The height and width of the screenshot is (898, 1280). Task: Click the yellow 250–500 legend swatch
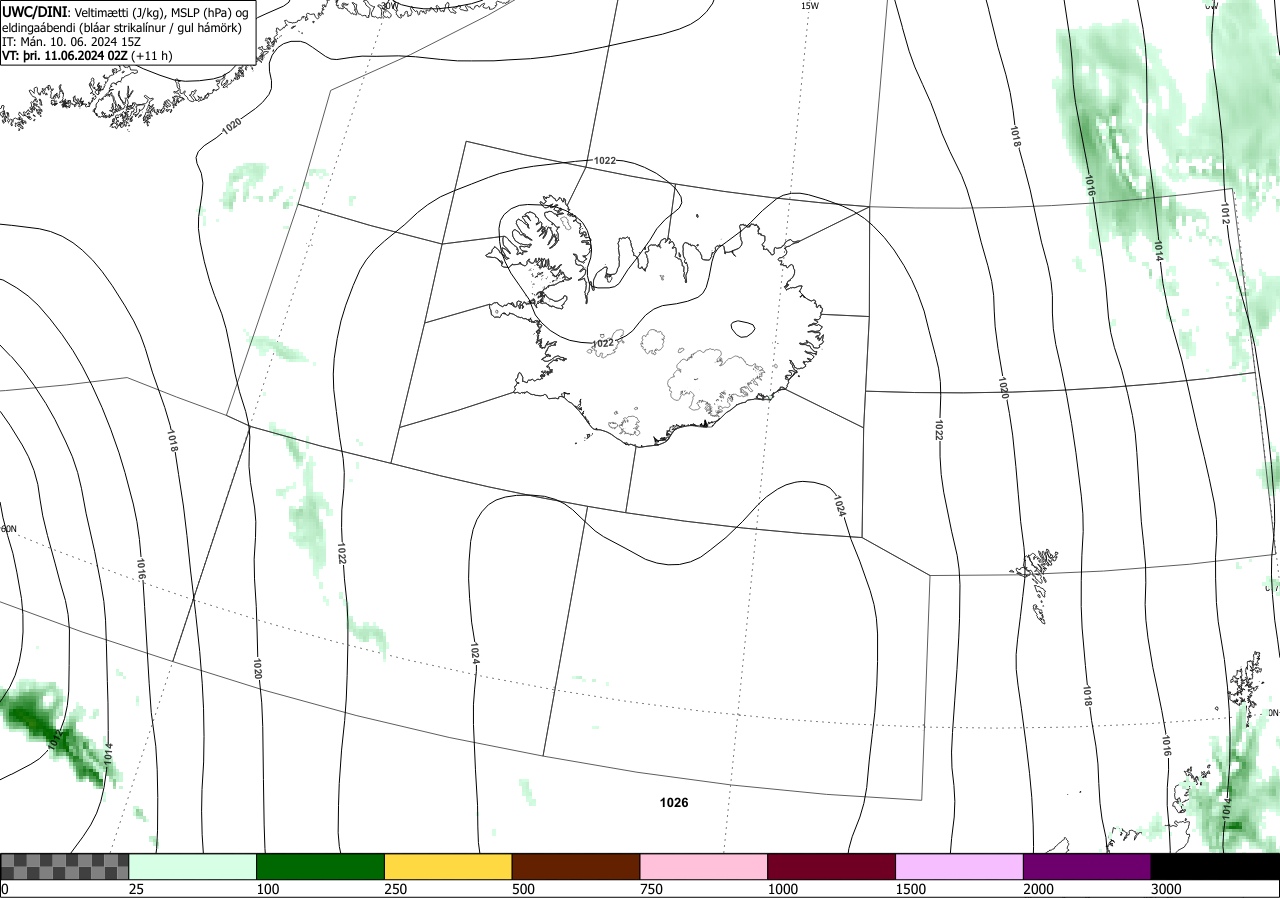448,866
